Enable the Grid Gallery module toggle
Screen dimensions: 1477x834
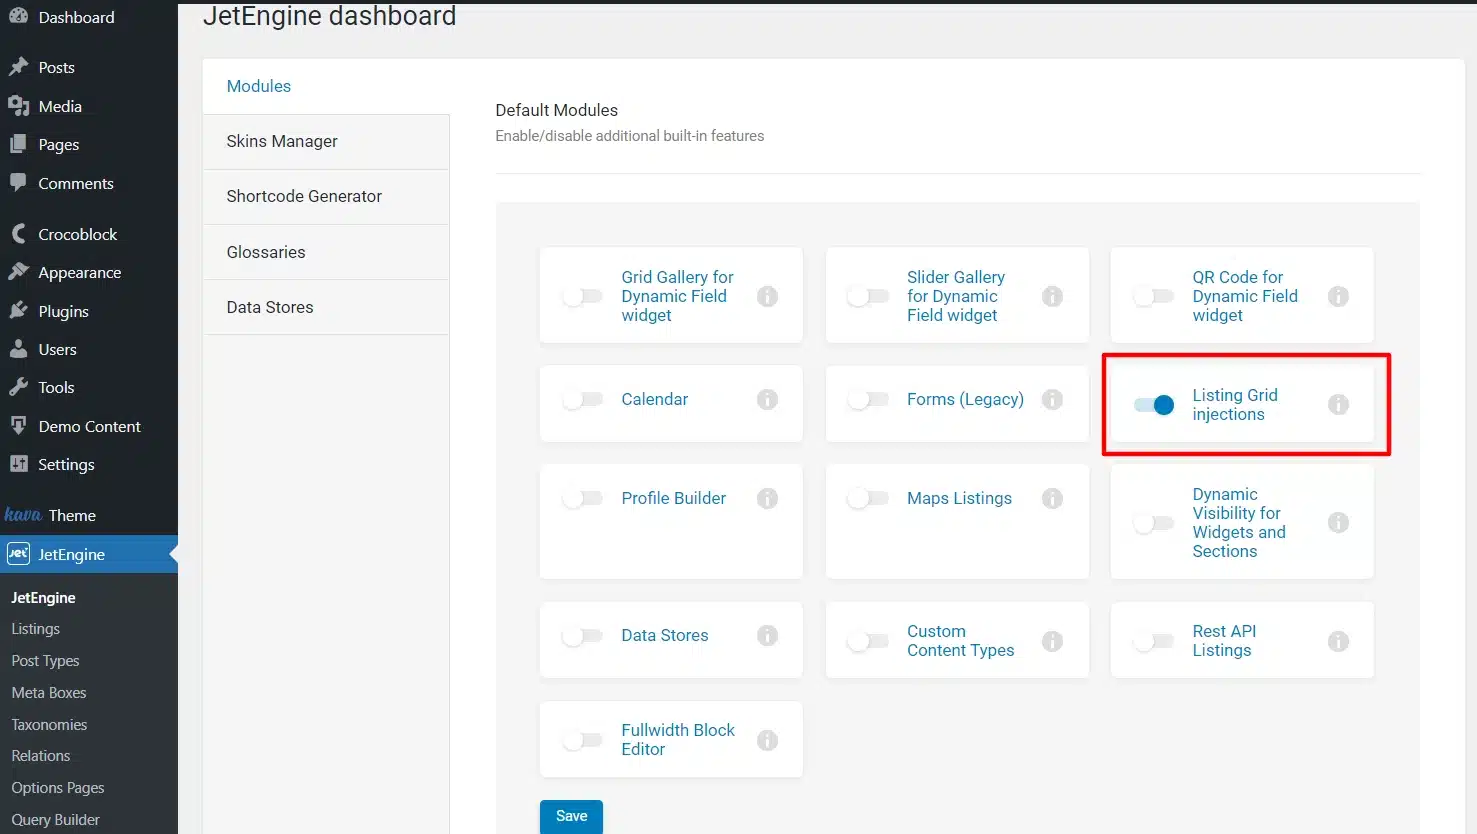tap(582, 296)
